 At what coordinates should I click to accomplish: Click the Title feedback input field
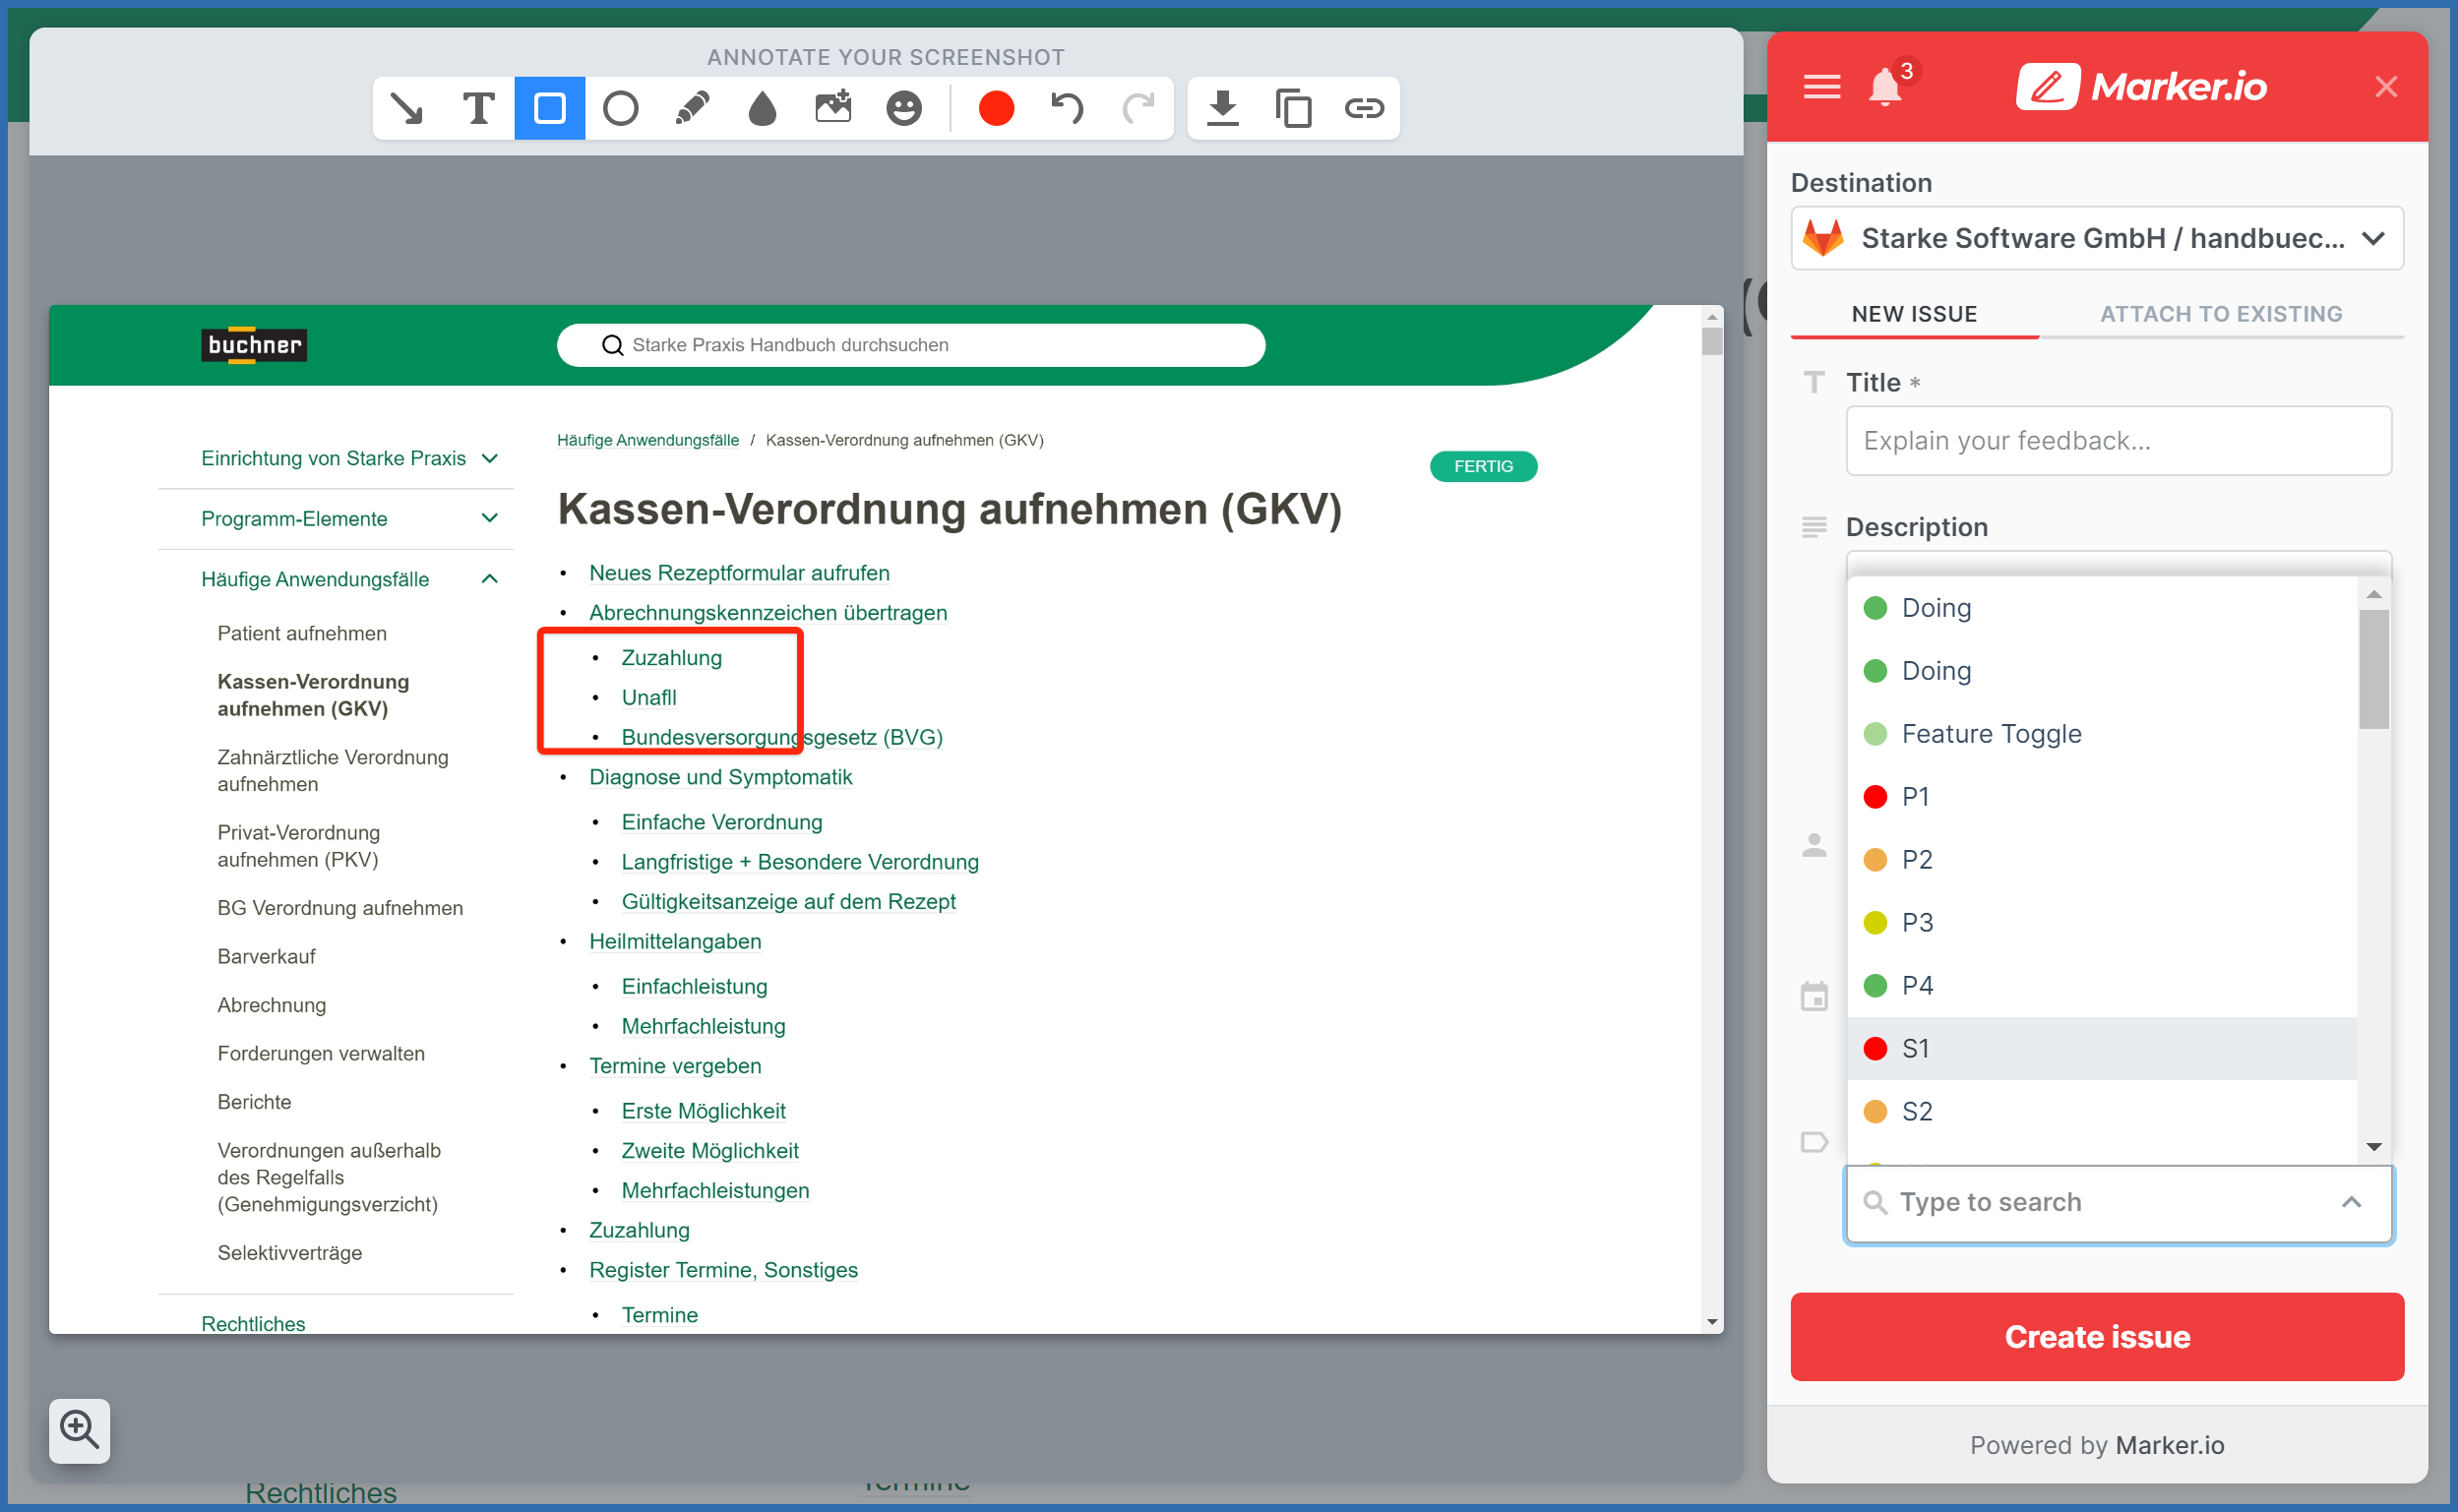pyautogui.click(x=2117, y=441)
